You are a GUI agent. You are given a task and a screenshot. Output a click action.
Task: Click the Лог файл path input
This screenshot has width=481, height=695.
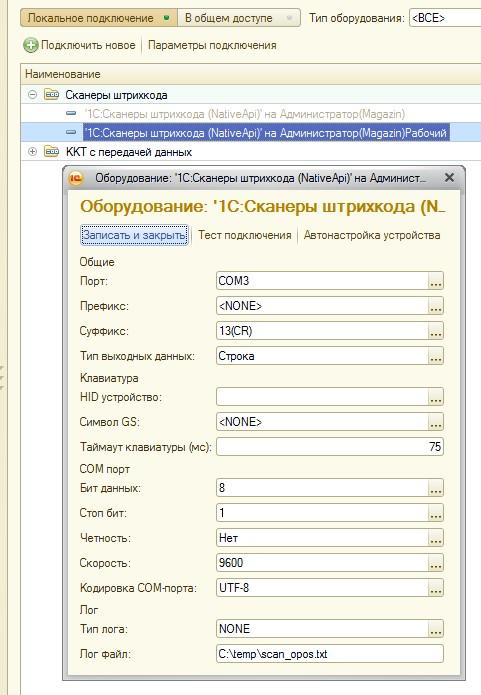pos(330,654)
